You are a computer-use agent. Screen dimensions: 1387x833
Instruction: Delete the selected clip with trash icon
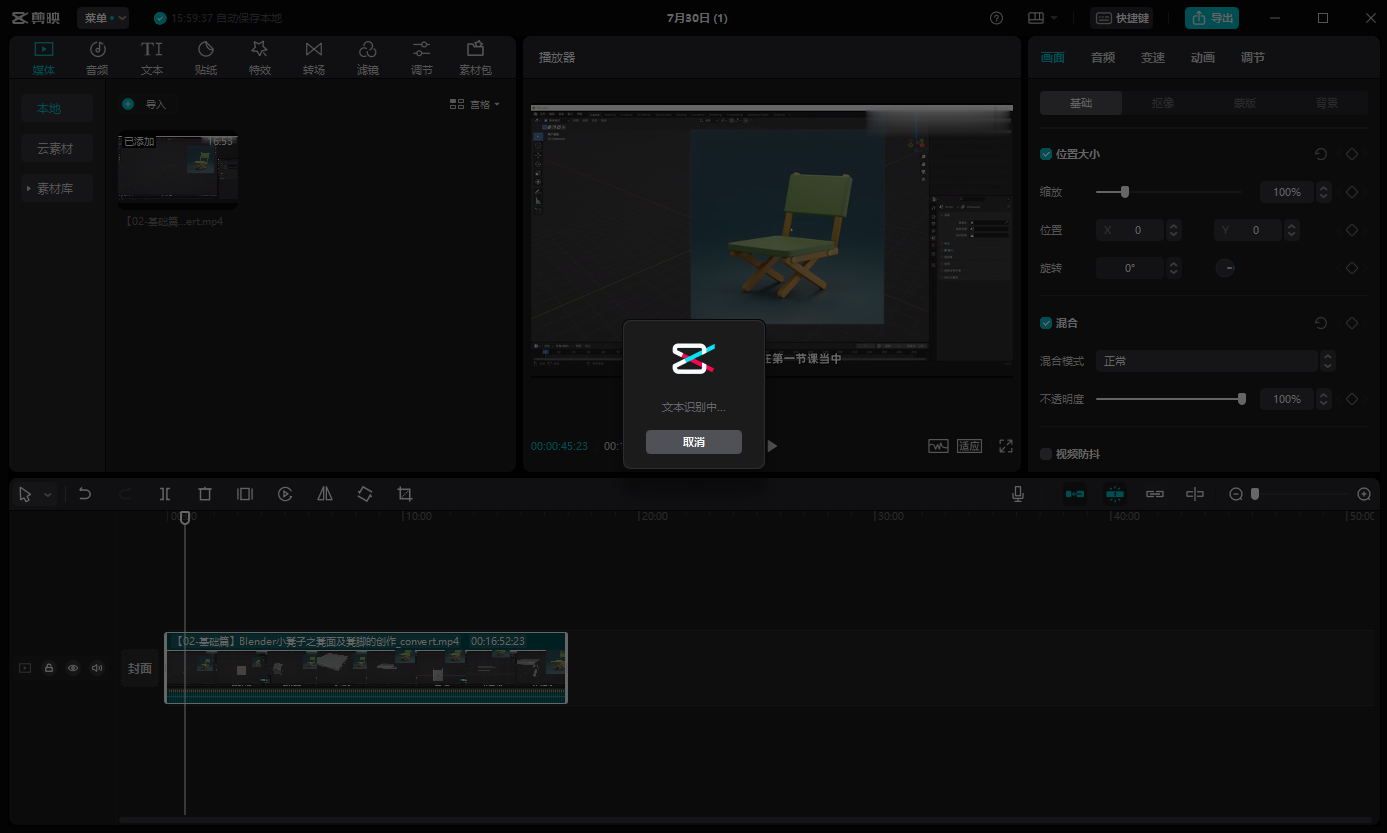(205, 494)
